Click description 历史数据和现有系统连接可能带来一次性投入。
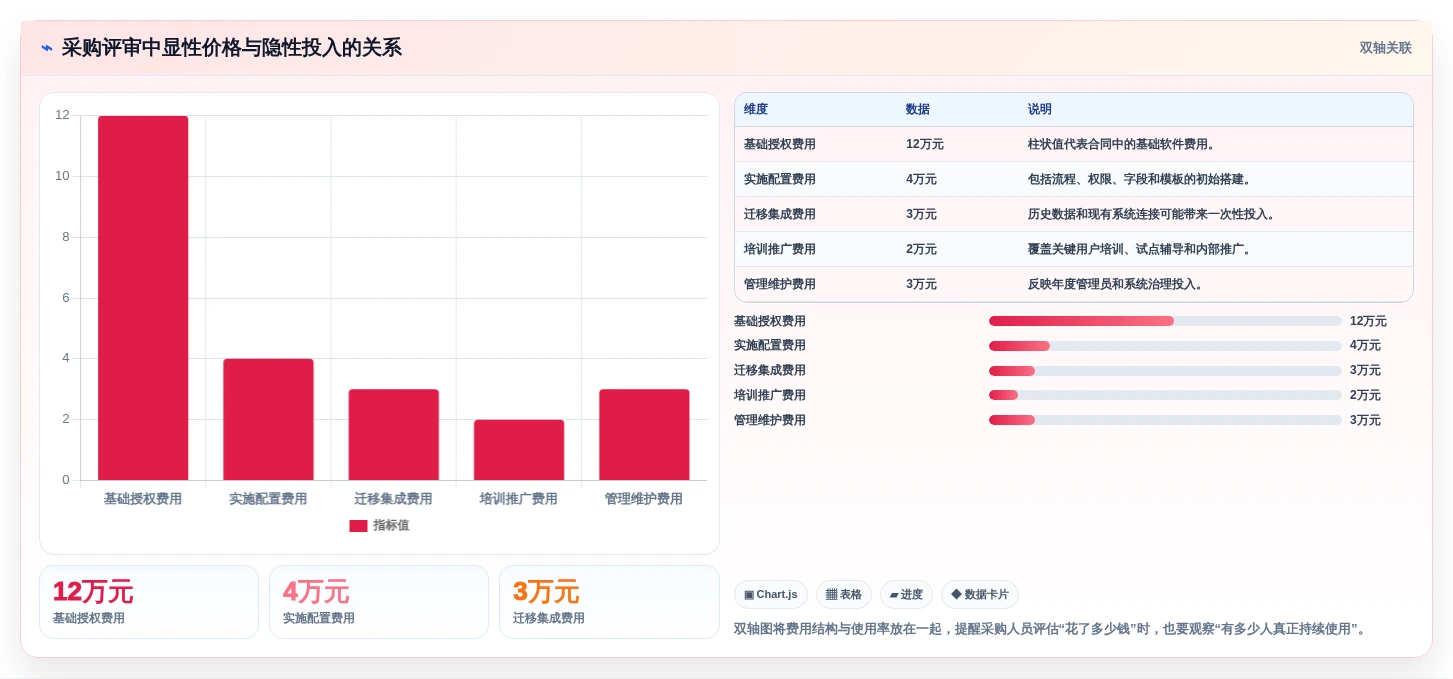The width and height of the screenshot is (1453, 679). [x=1154, y=215]
